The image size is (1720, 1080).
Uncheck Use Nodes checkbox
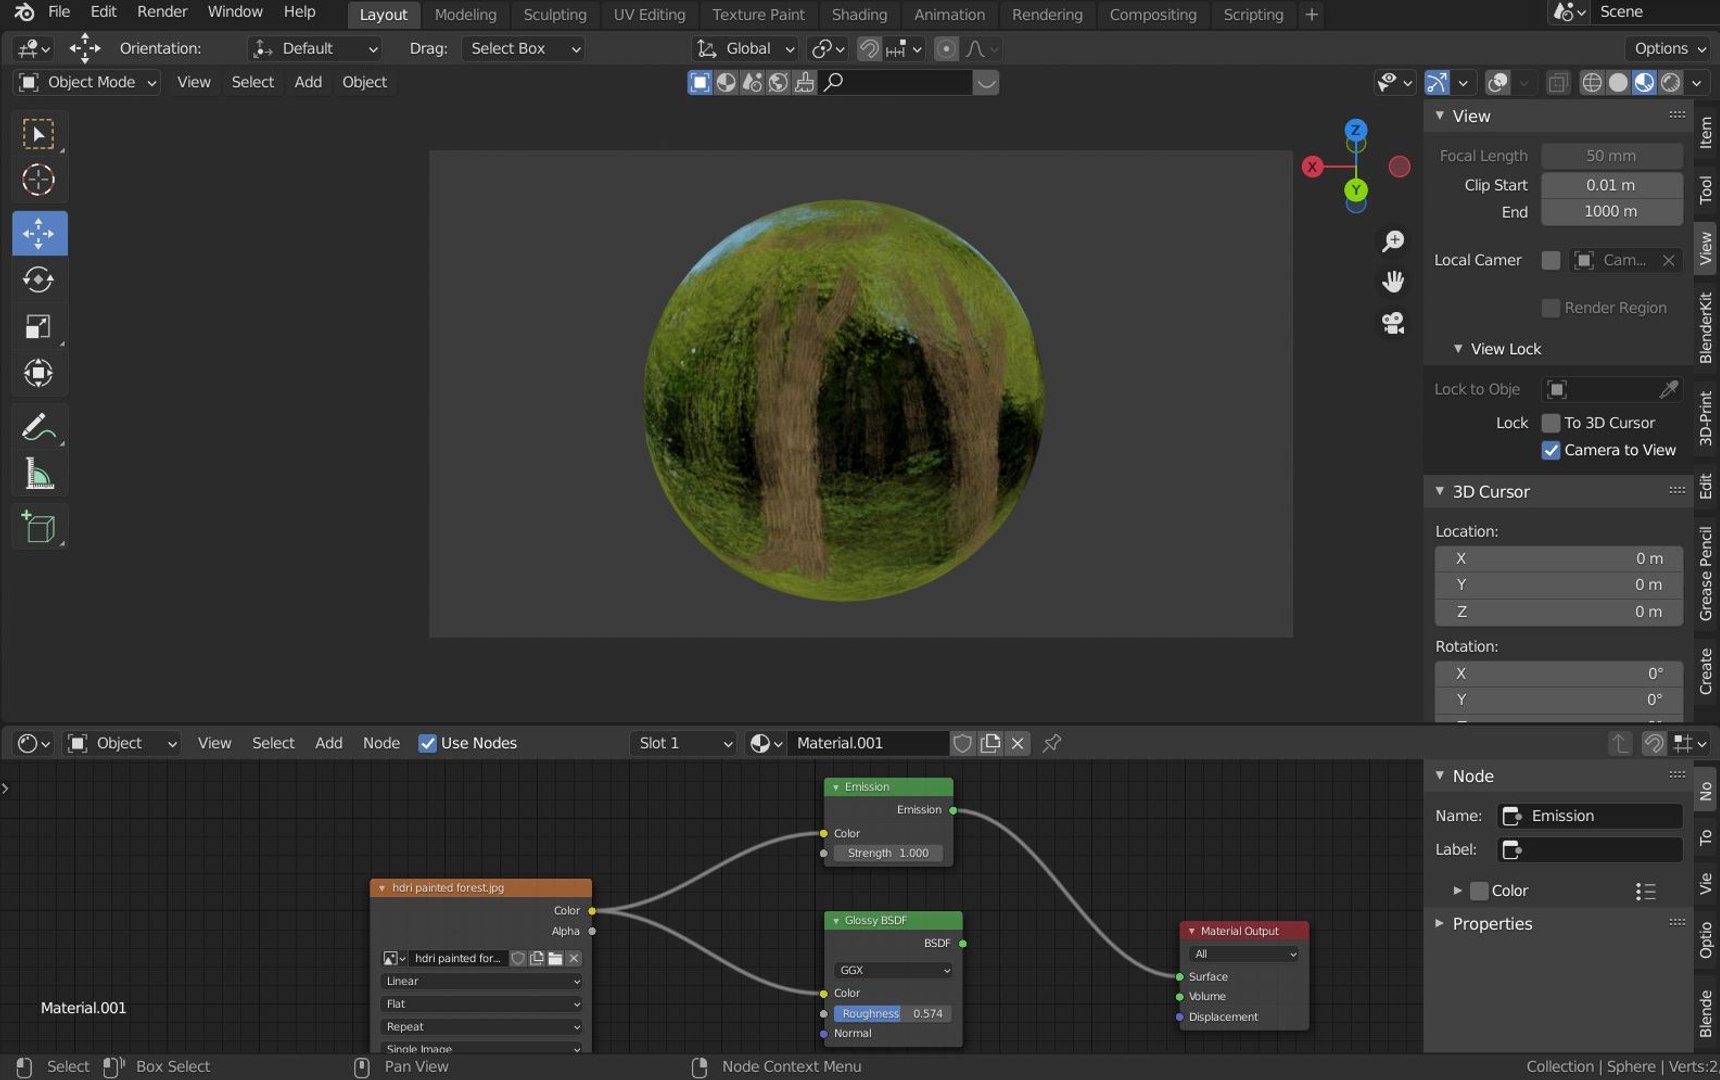point(427,743)
